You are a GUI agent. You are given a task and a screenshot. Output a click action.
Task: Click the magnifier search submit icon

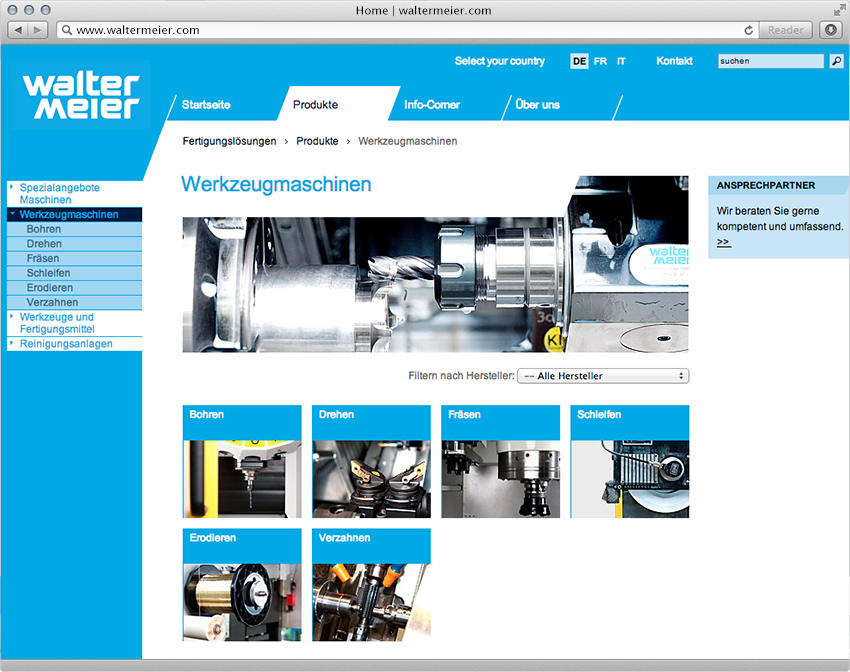836,61
